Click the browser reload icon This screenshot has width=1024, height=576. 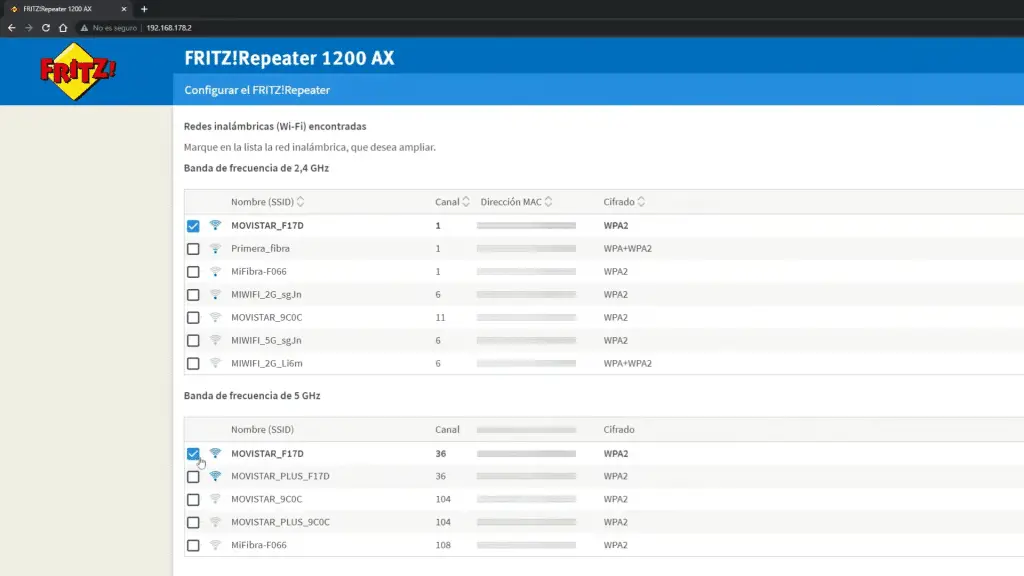[45, 28]
